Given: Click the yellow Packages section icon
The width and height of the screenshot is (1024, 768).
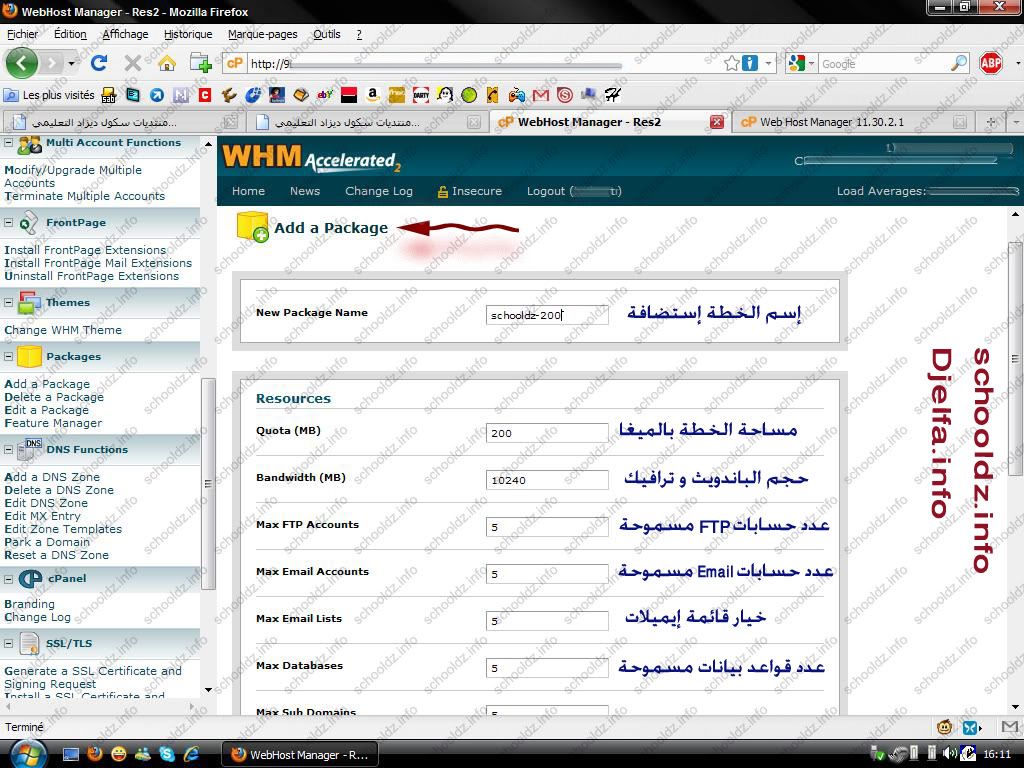Looking at the screenshot, I should click(29, 357).
